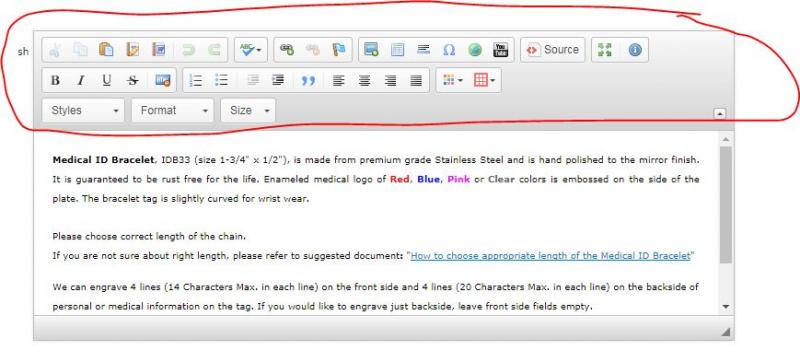Viewport: 800px width, 362px height.
Task: Open the About info icon
Action: pos(635,49)
